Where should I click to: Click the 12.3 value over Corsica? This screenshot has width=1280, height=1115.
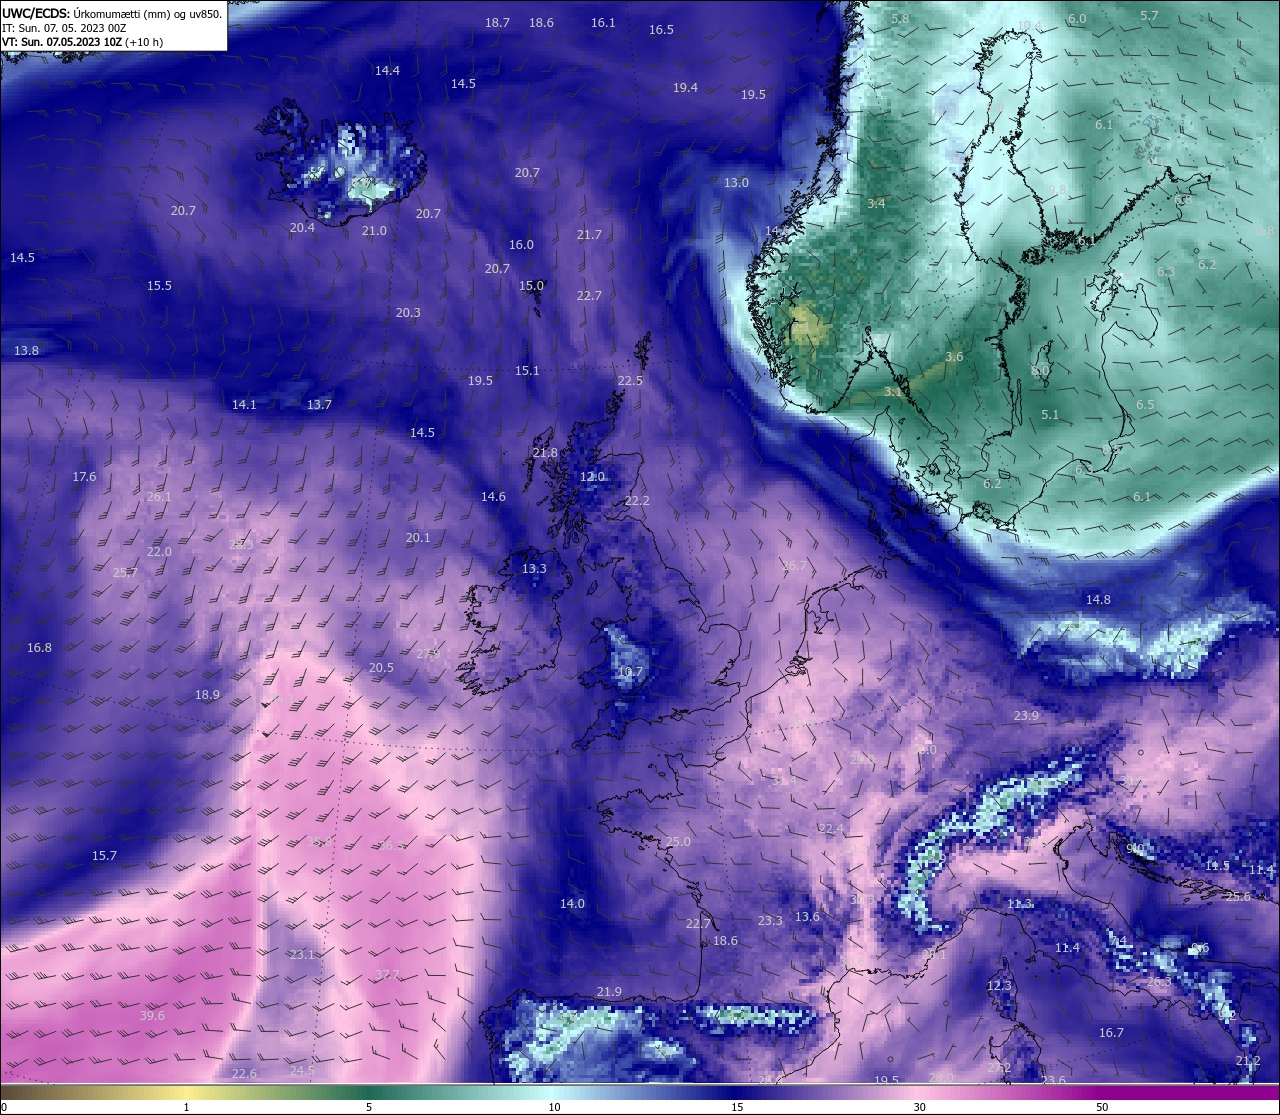click(x=999, y=986)
